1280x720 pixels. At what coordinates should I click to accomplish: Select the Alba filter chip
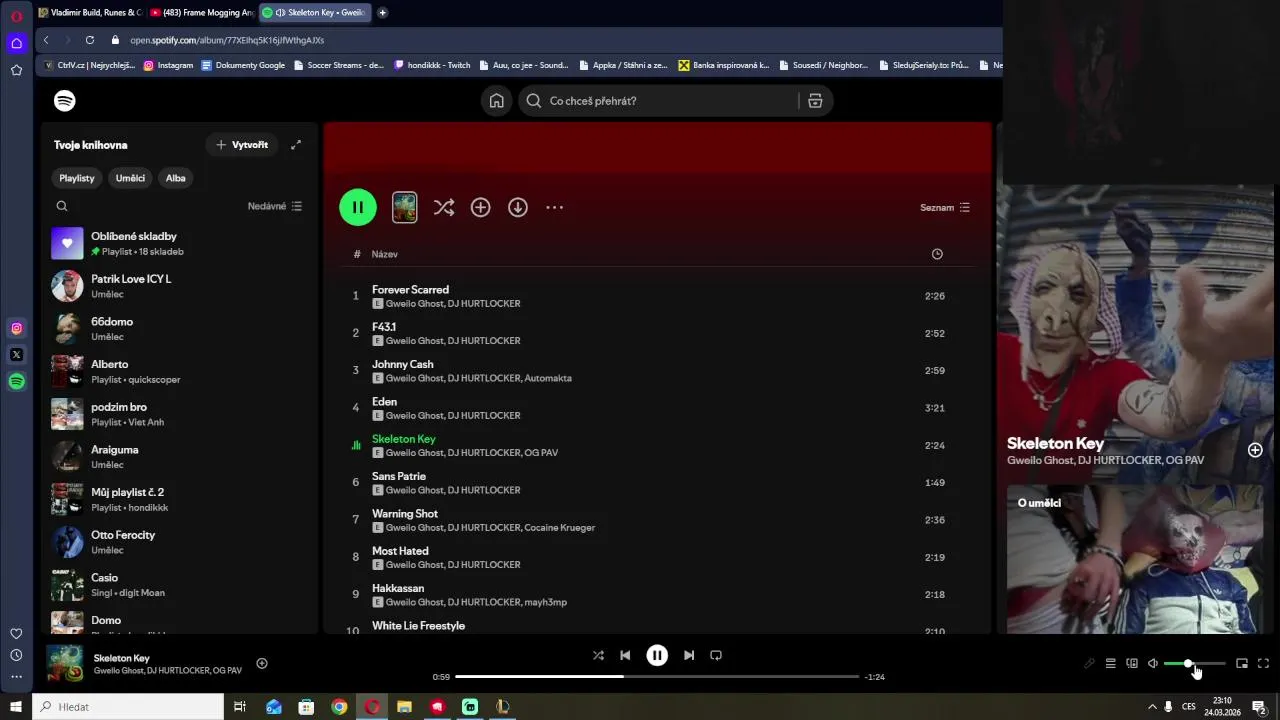[176, 178]
